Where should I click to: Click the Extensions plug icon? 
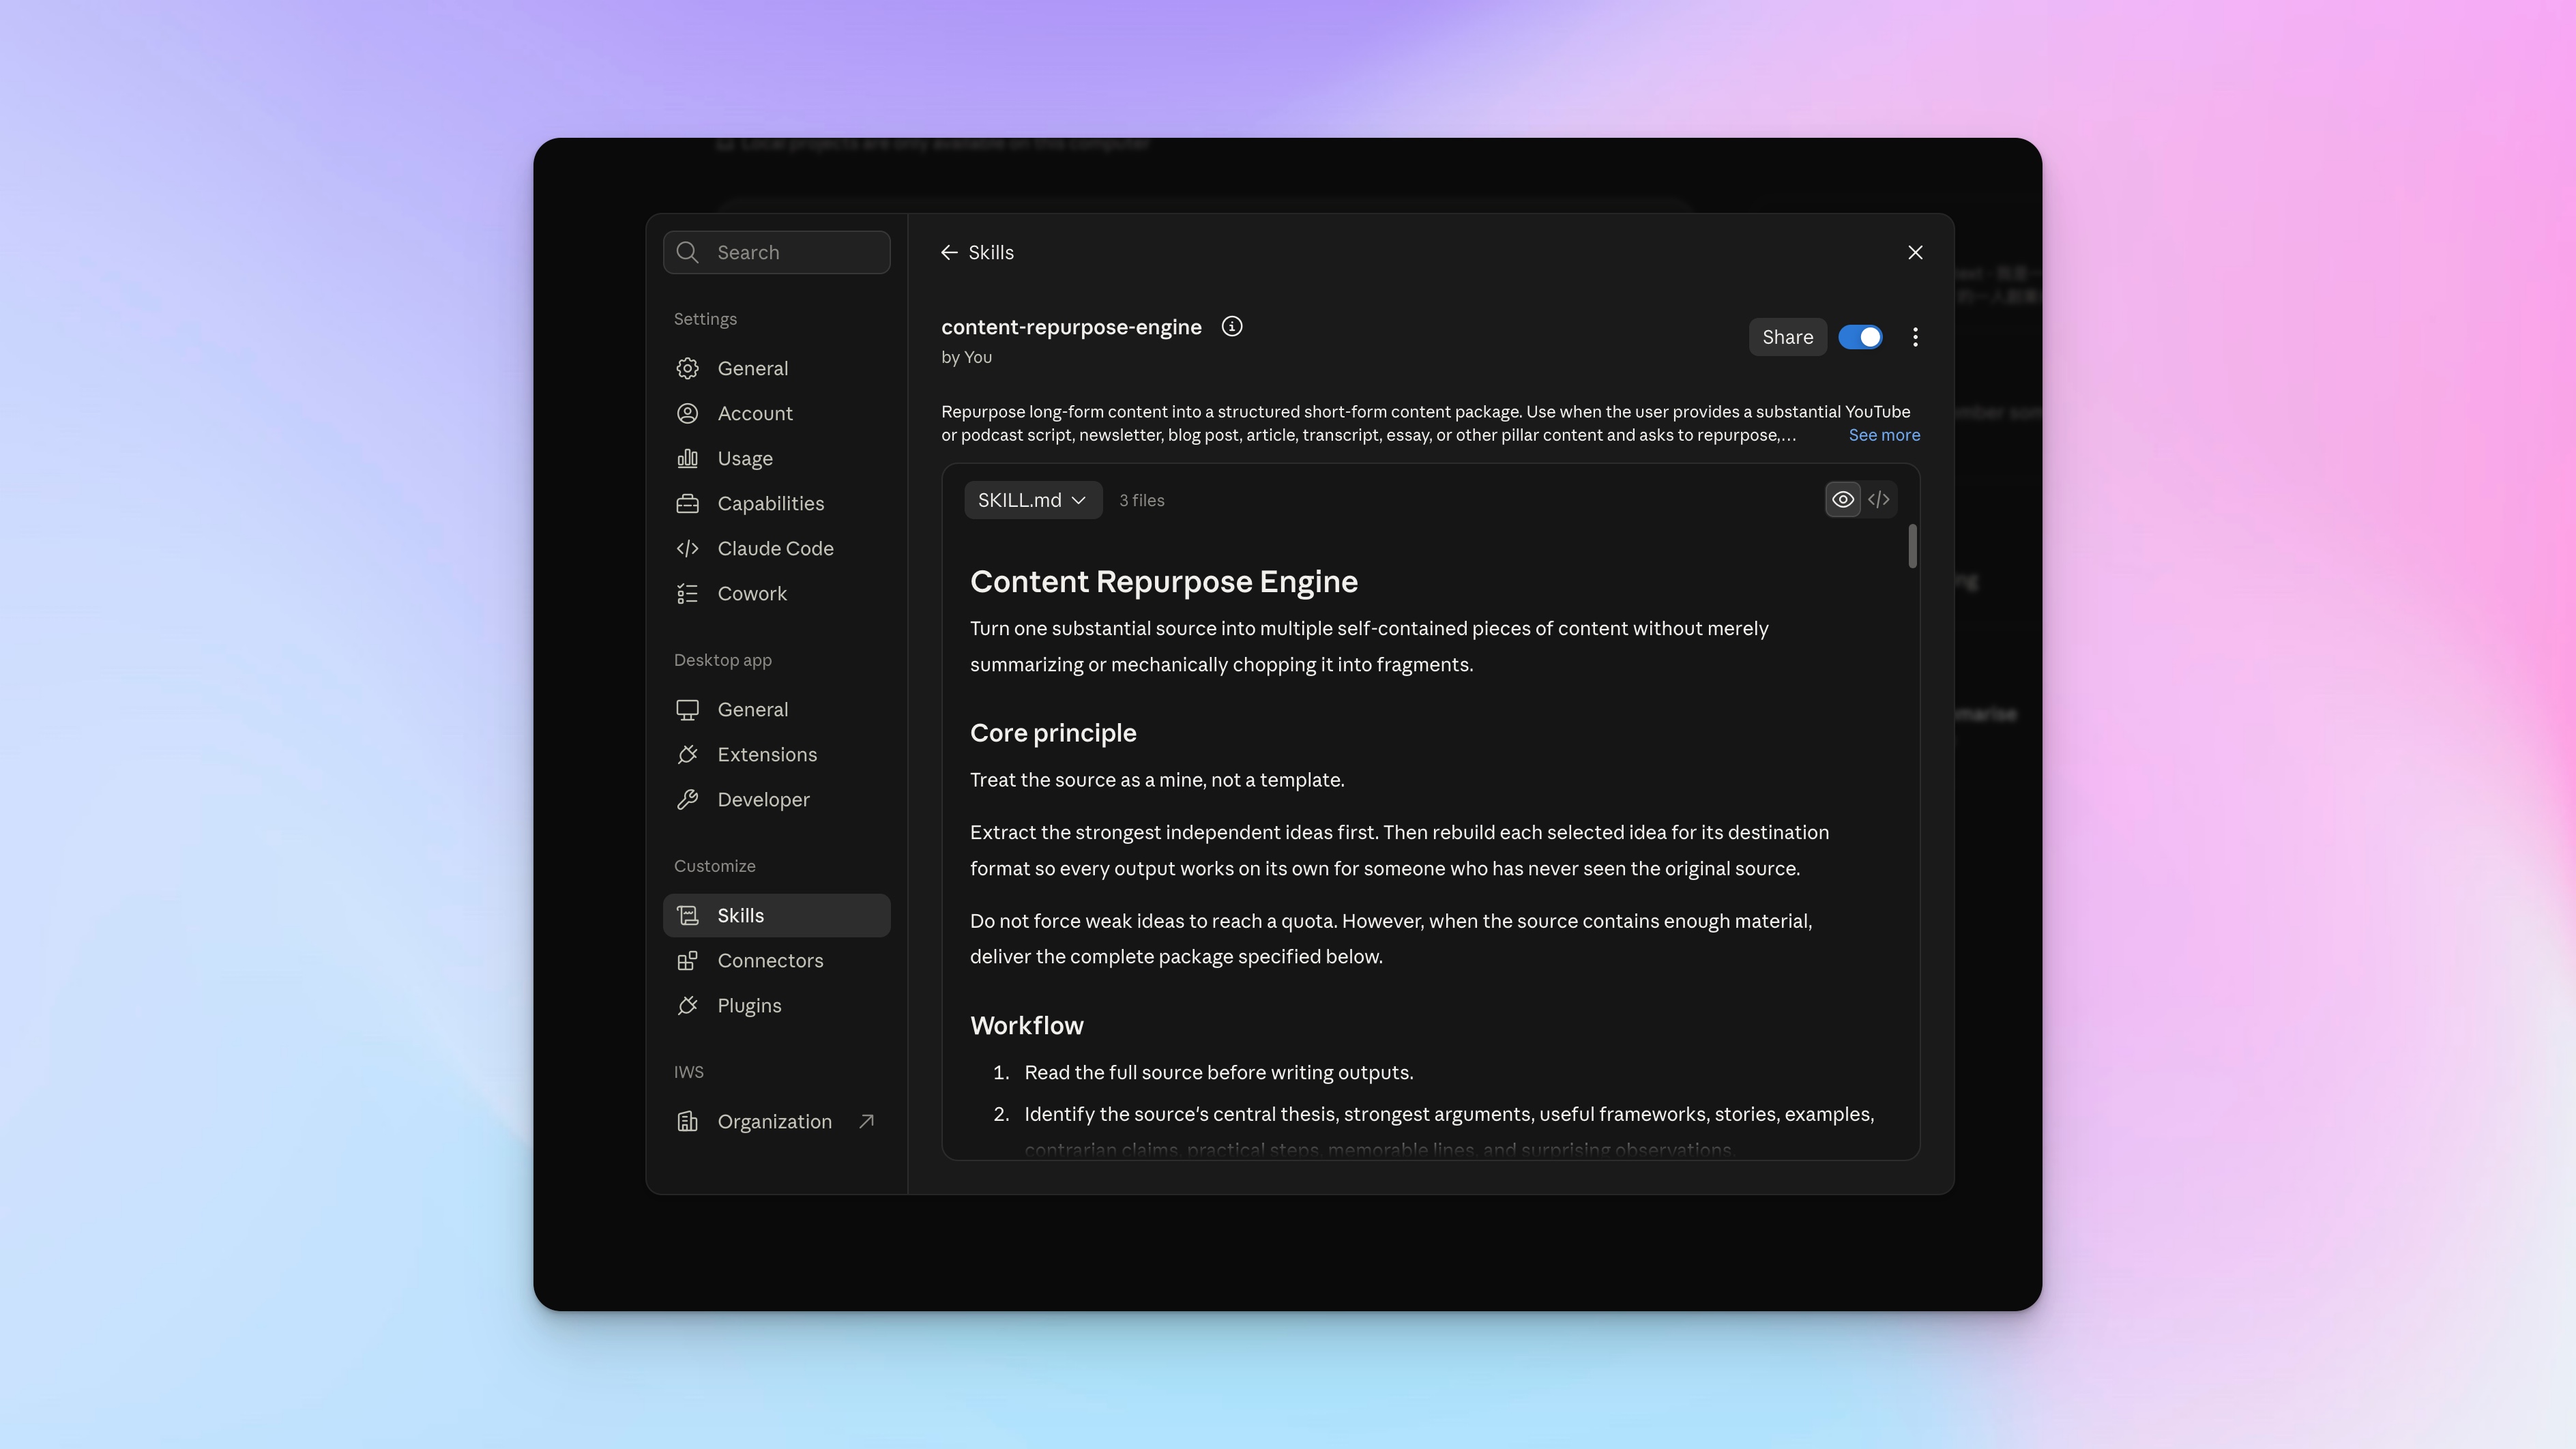[687, 754]
